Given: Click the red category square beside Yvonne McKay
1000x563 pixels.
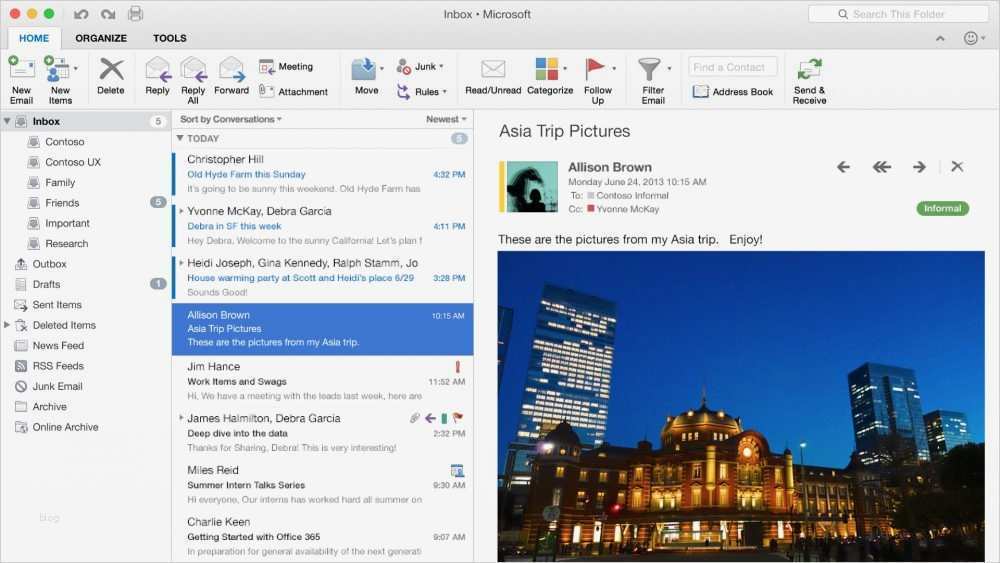Looking at the screenshot, I should point(591,208).
